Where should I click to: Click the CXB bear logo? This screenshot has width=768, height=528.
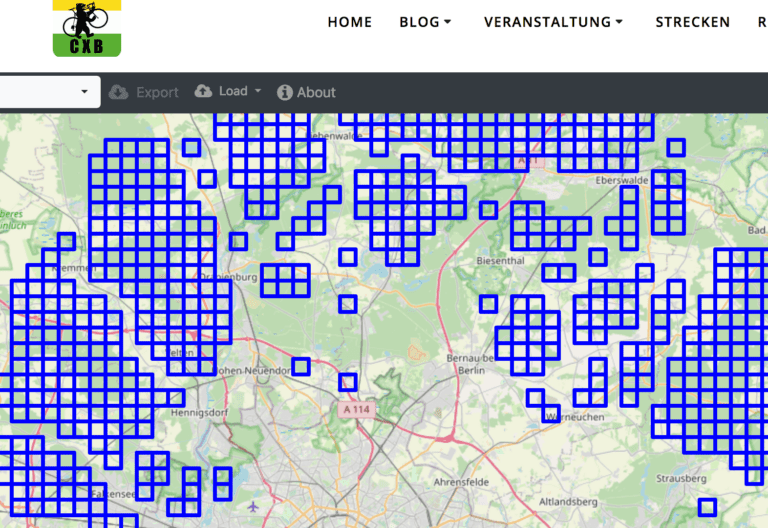(x=87, y=28)
